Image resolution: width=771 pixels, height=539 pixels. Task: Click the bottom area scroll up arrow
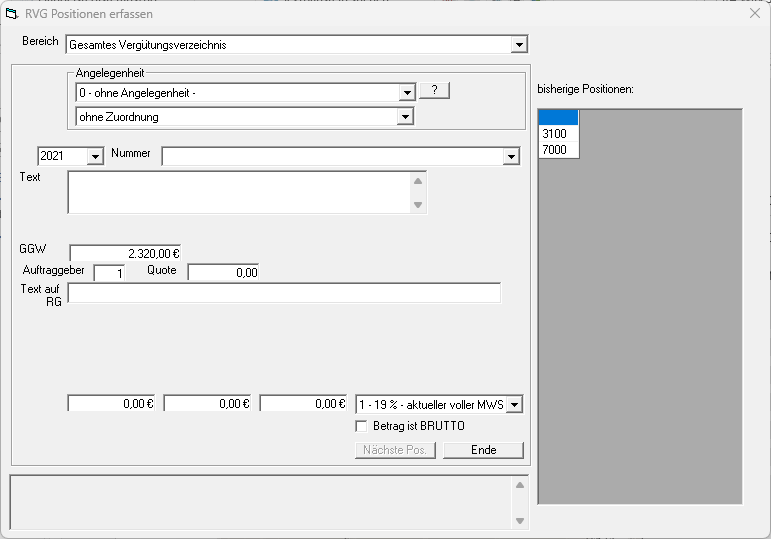point(520,485)
